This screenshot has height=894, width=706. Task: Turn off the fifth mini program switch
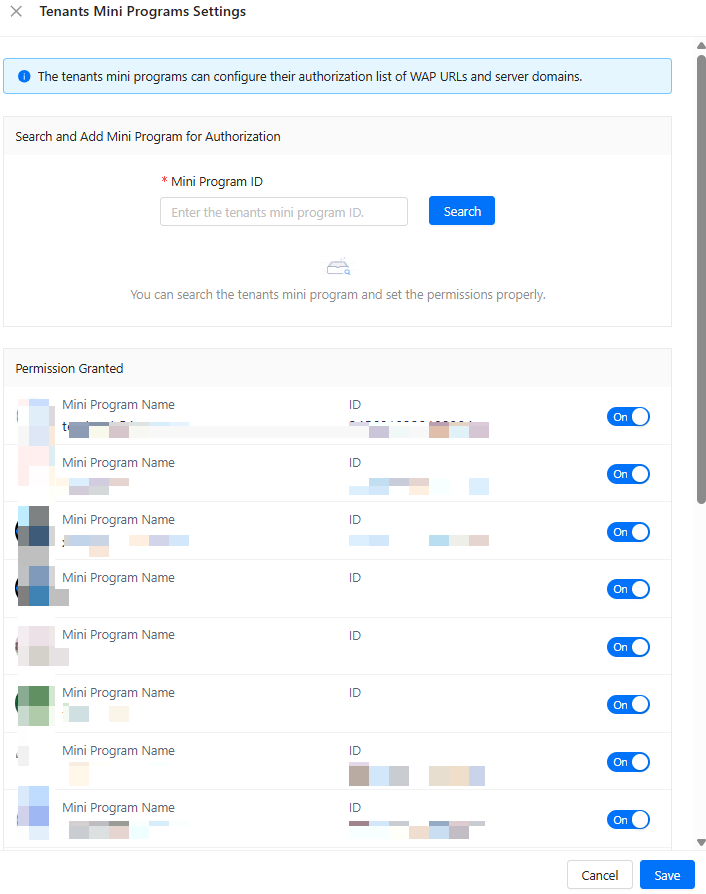click(628, 647)
